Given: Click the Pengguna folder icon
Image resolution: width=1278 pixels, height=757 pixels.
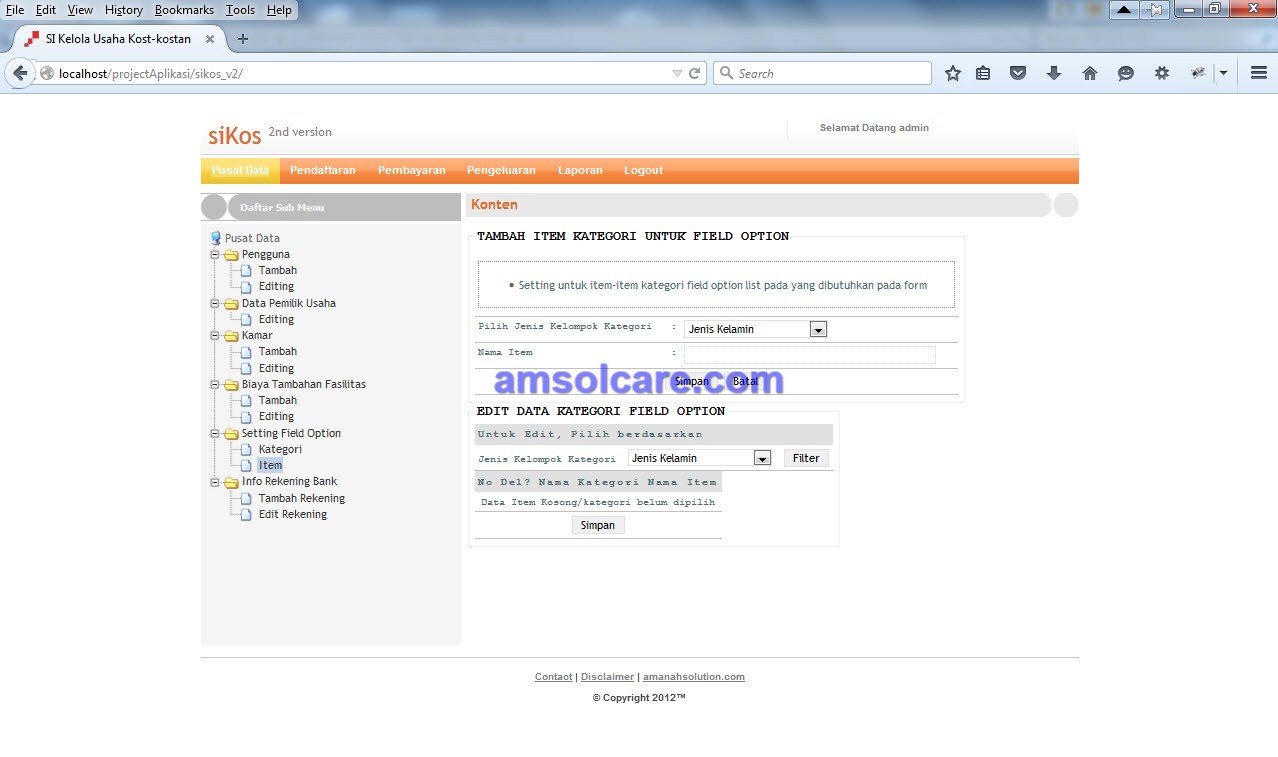Looking at the screenshot, I should coord(231,255).
